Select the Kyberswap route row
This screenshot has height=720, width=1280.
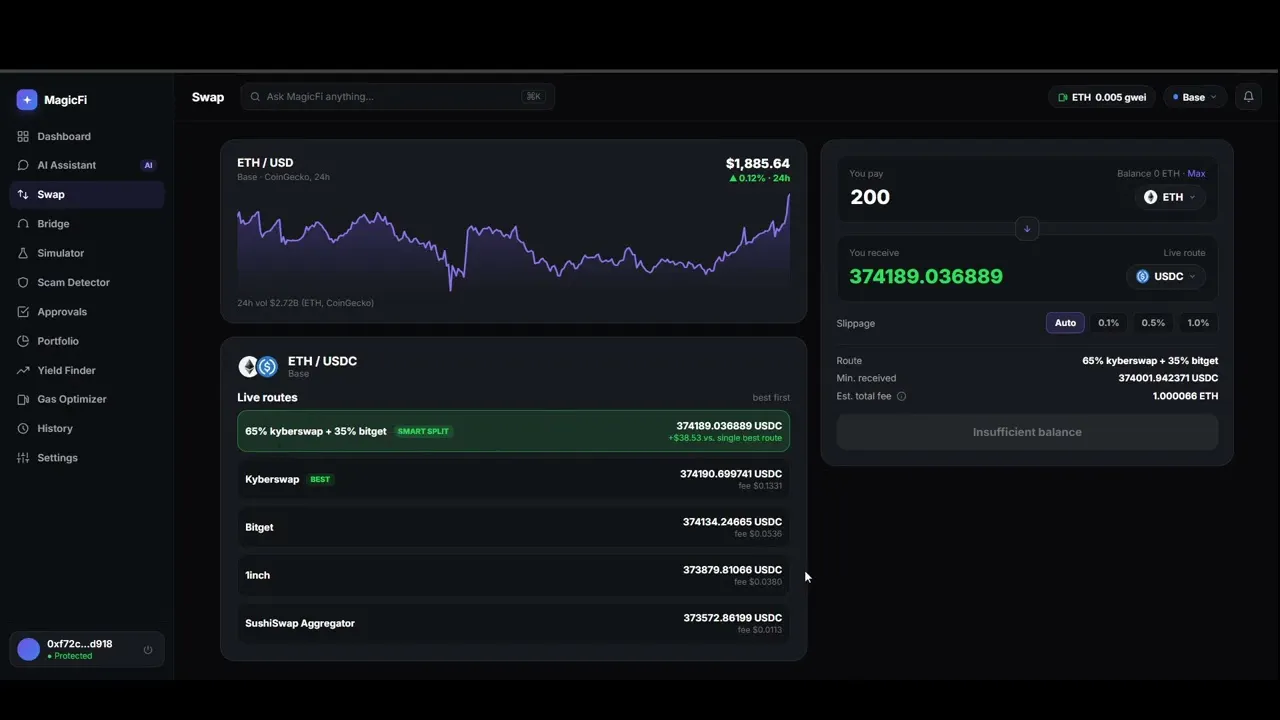(513, 479)
